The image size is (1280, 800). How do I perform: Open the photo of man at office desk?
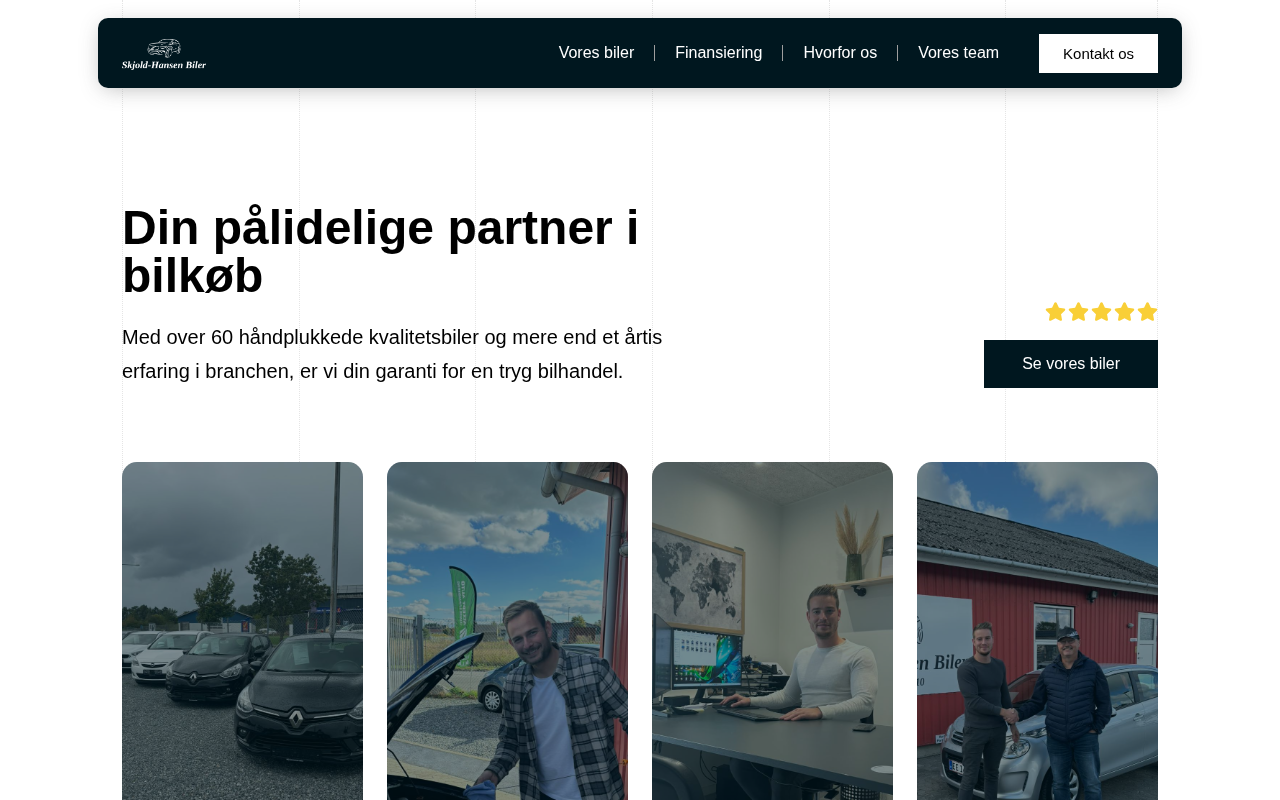click(x=772, y=631)
